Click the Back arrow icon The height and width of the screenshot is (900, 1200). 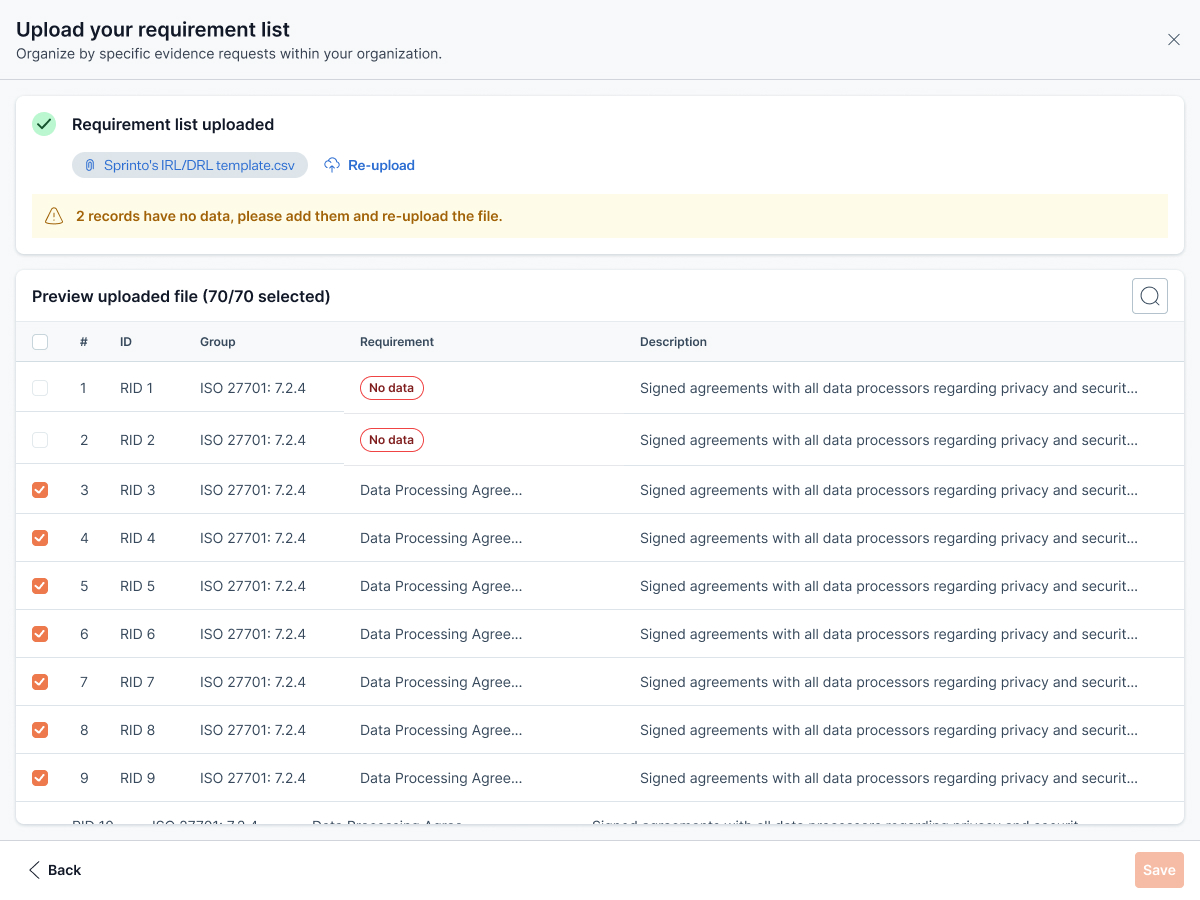coord(35,870)
